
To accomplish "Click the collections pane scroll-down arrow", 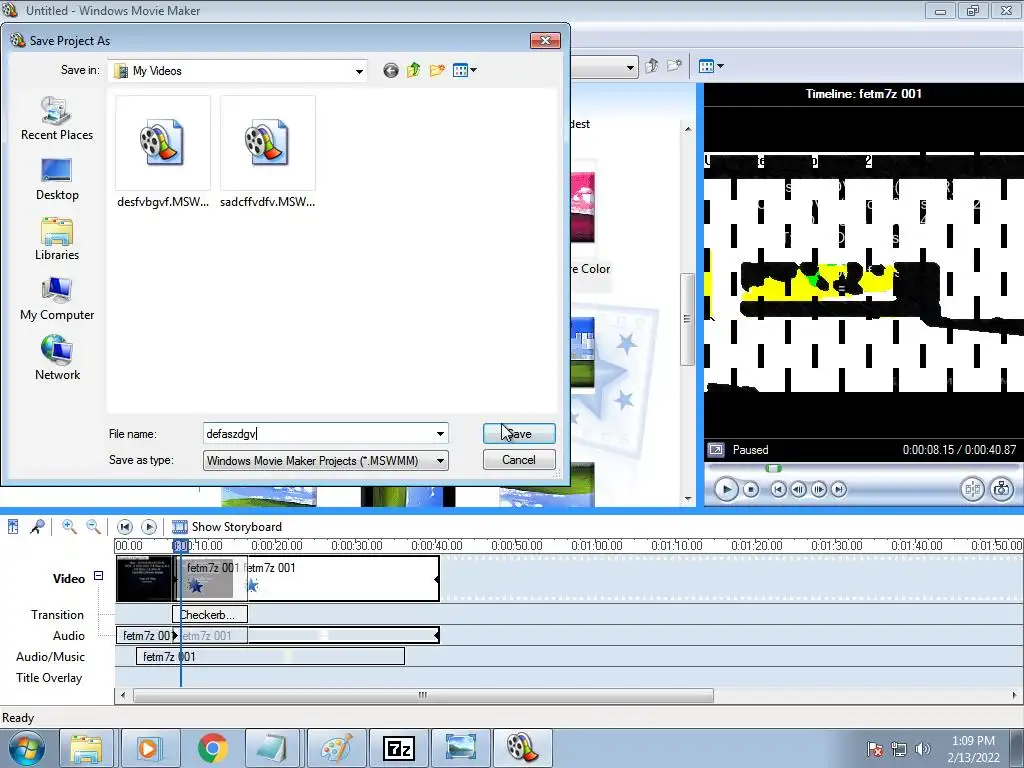I will tap(688, 498).
